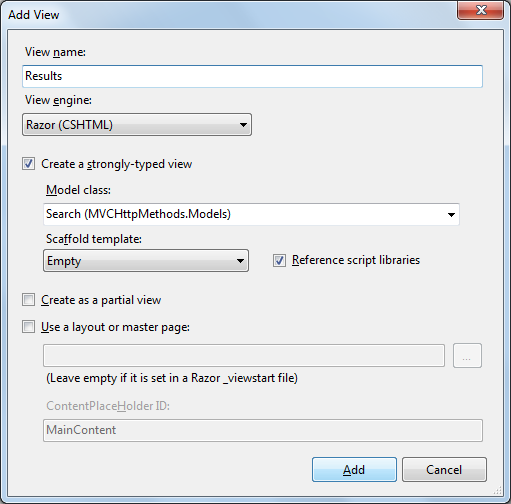Click the Use a layout or master page label
Screen dimensions: 511x504
[x=115, y=327]
